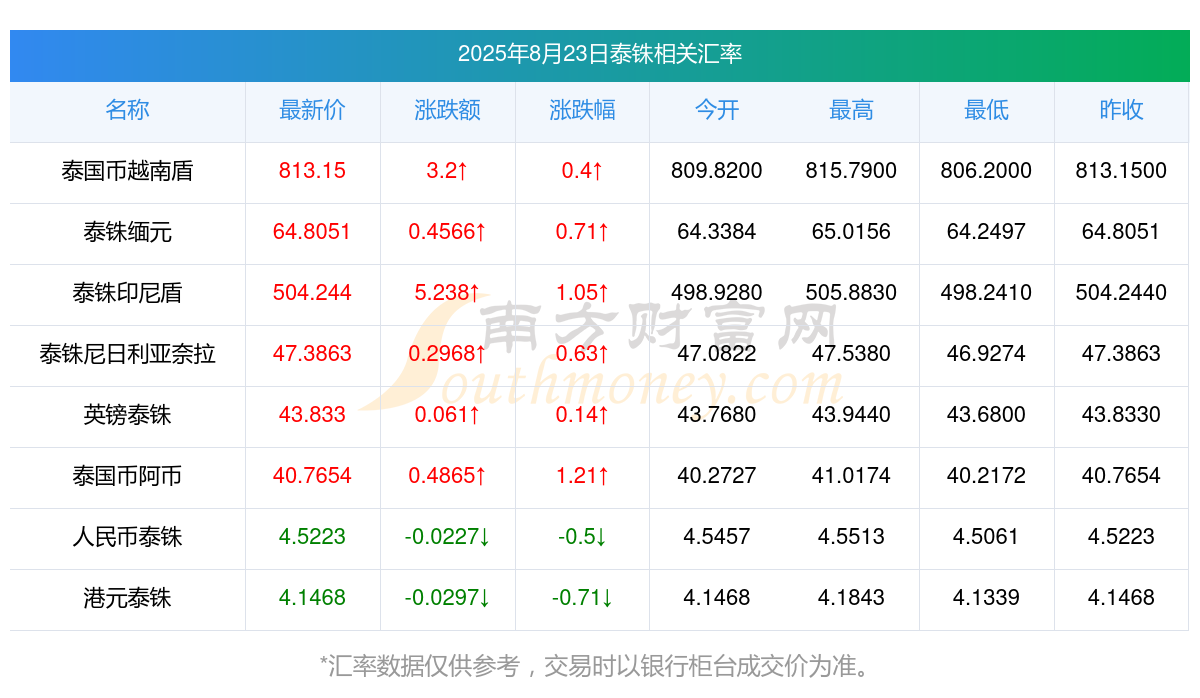Select latest price 40.7654 in red
The image size is (1200, 698).
312,476
